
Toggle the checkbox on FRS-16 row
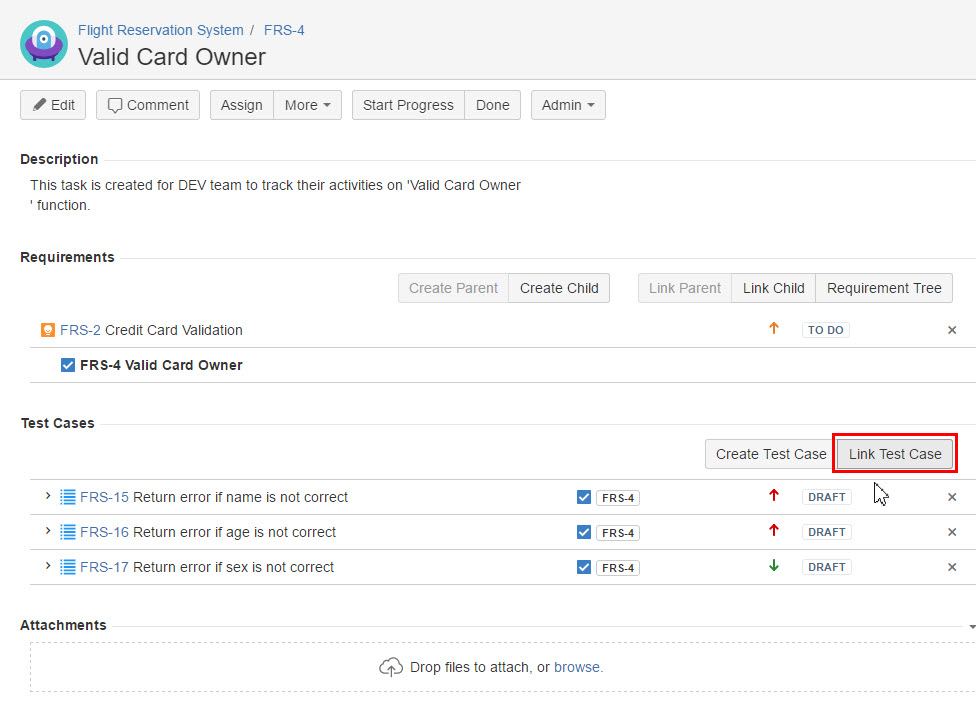[584, 532]
